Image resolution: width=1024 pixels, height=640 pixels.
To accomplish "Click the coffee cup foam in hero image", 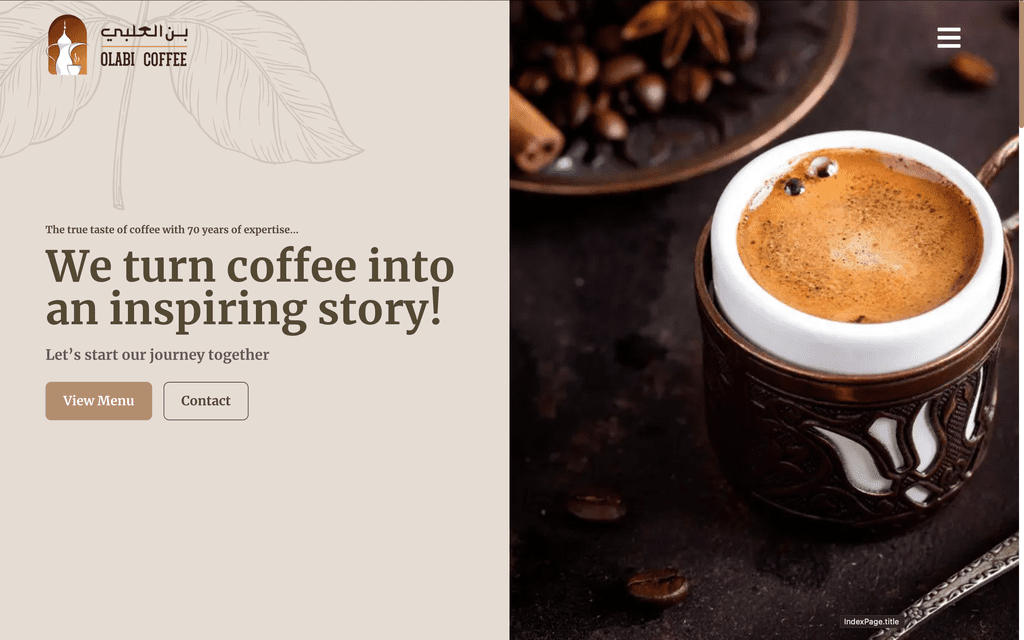I will pyautogui.click(x=859, y=236).
